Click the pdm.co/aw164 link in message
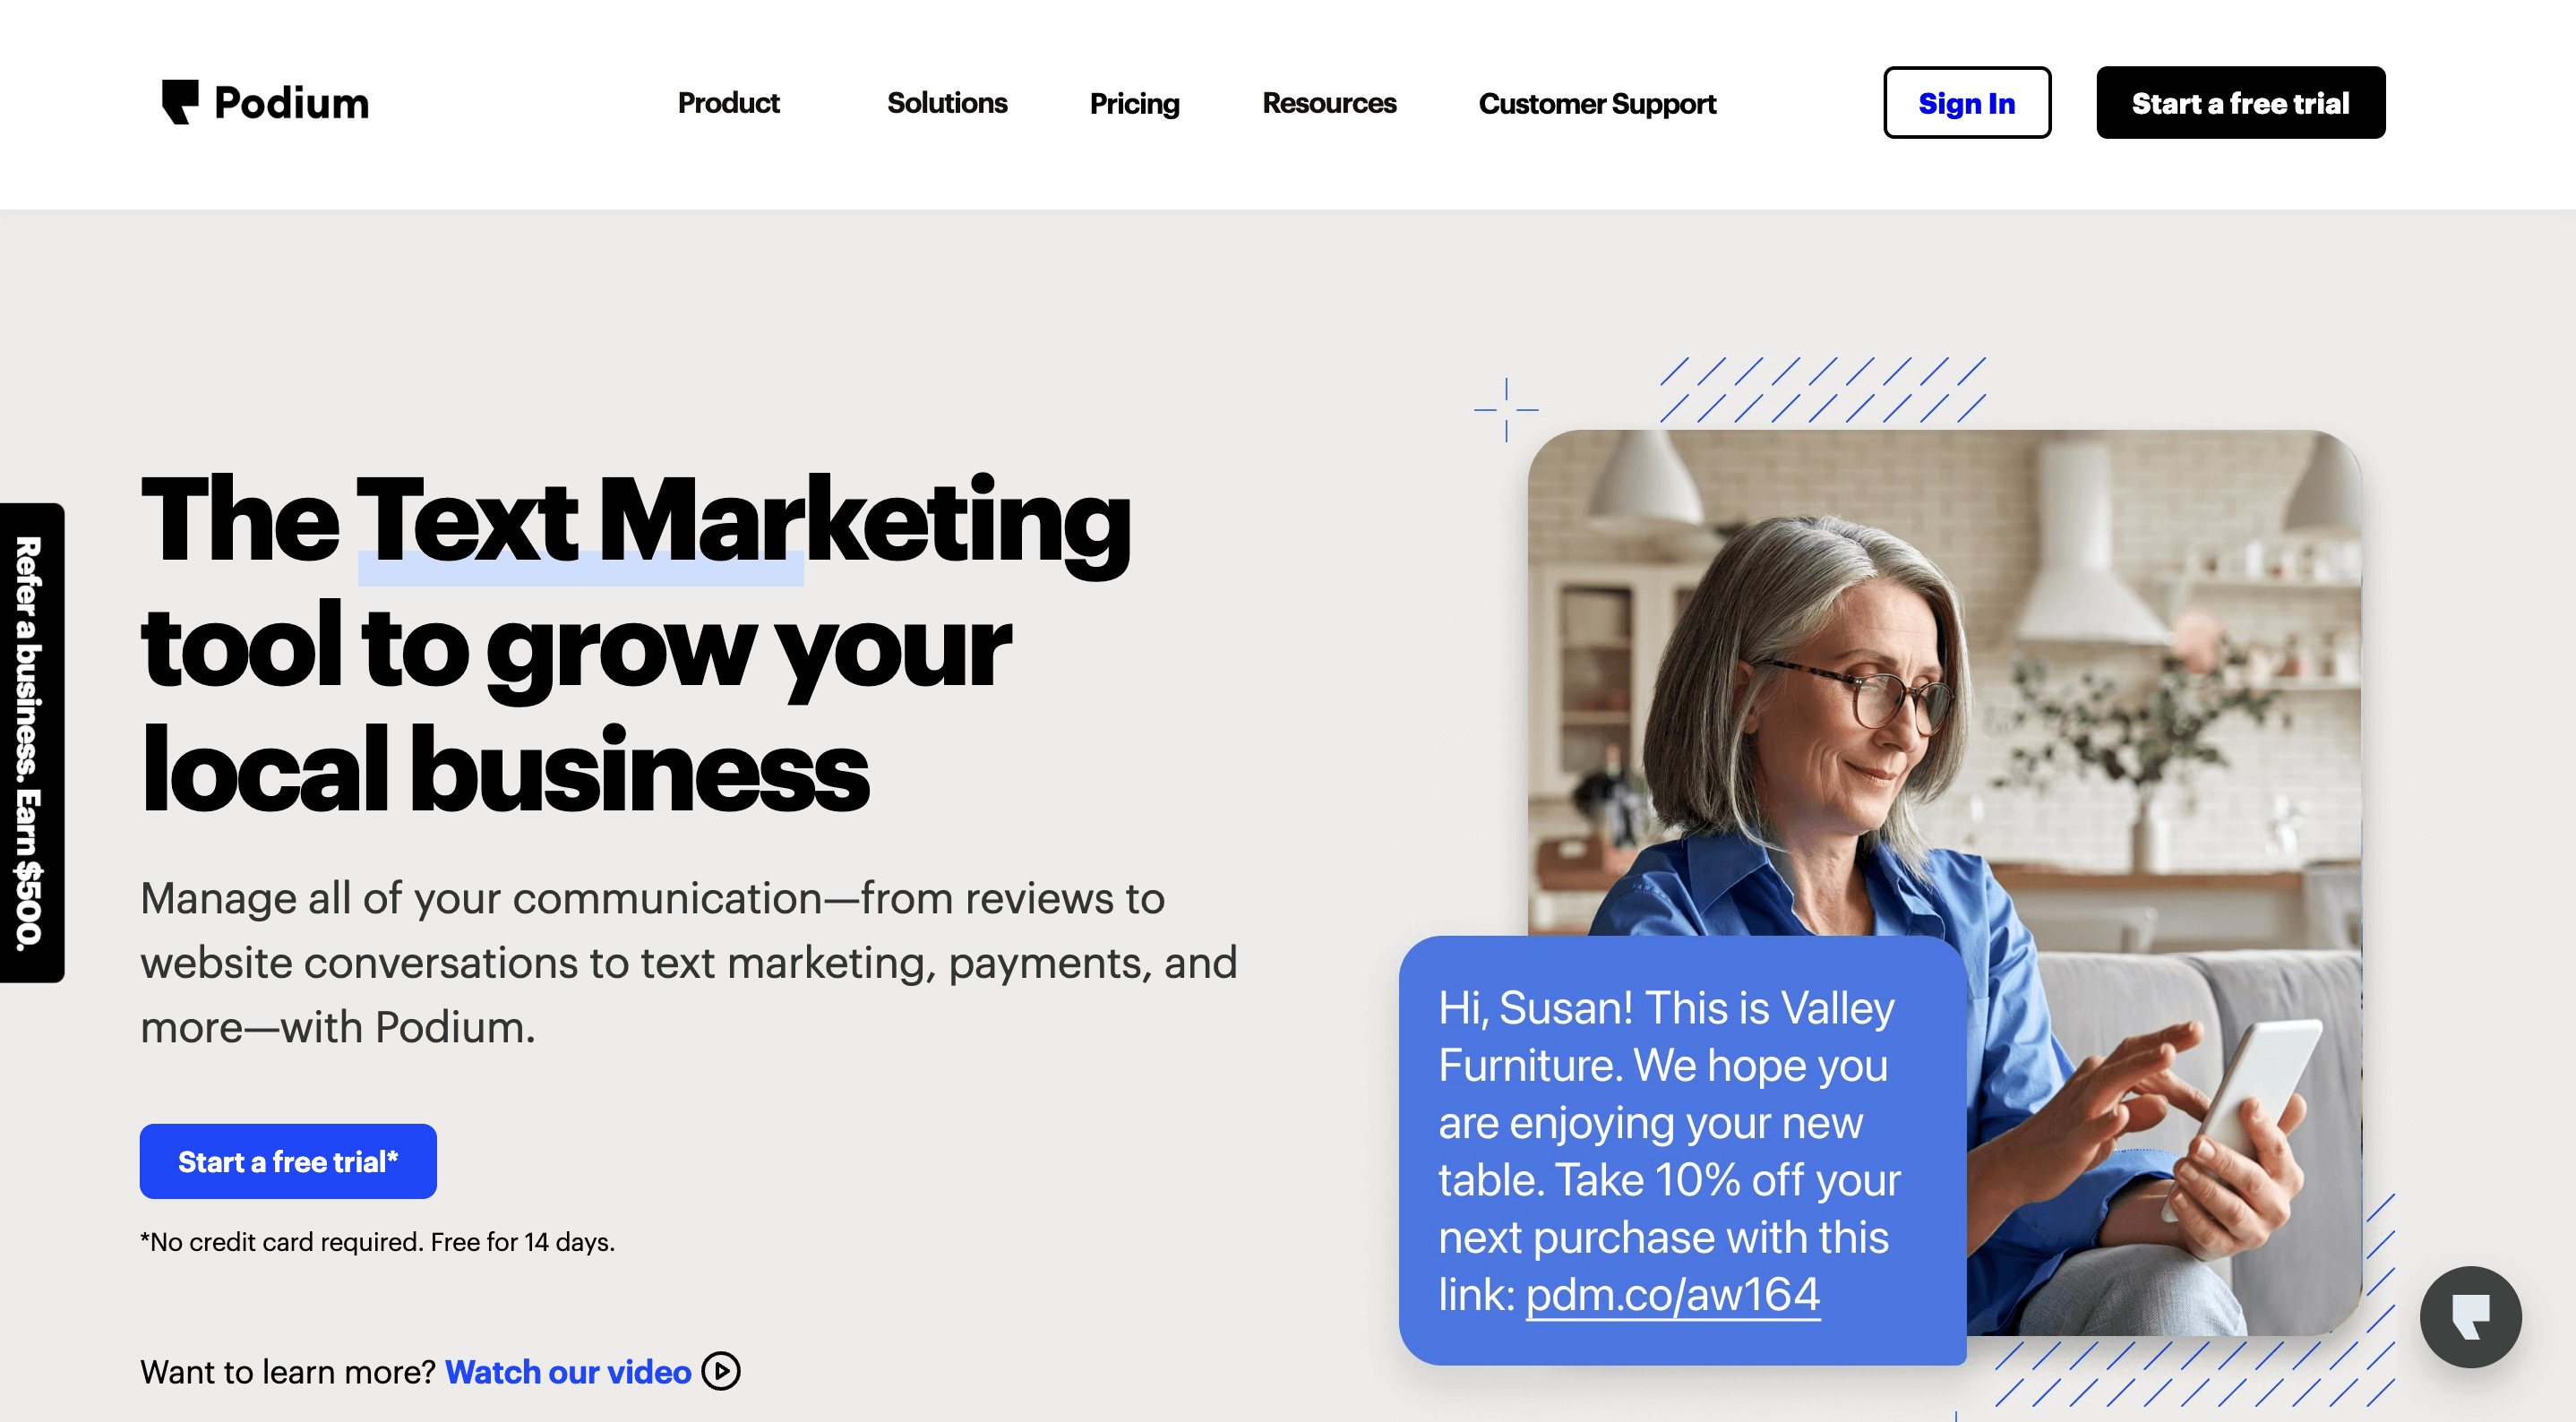Viewport: 2576px width, 1422px height. click(x=1673, y=1295)
